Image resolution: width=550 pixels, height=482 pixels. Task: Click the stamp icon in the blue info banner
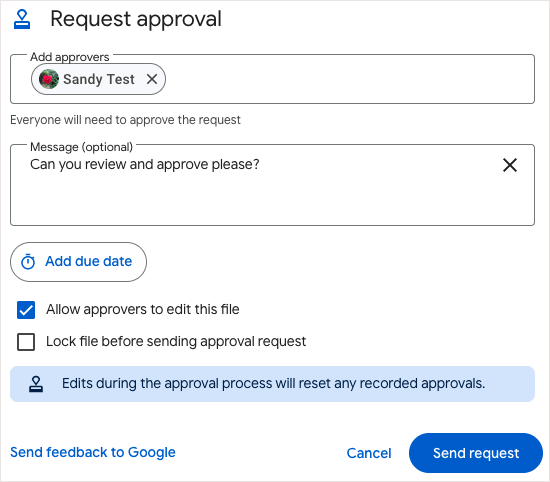(36, 384)
